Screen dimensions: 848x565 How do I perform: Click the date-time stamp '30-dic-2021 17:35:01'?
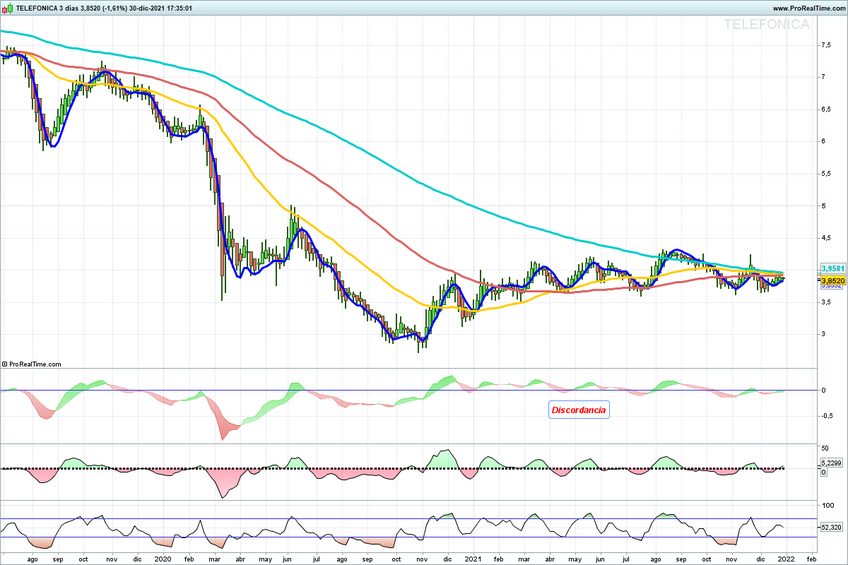tap(161, 8)
